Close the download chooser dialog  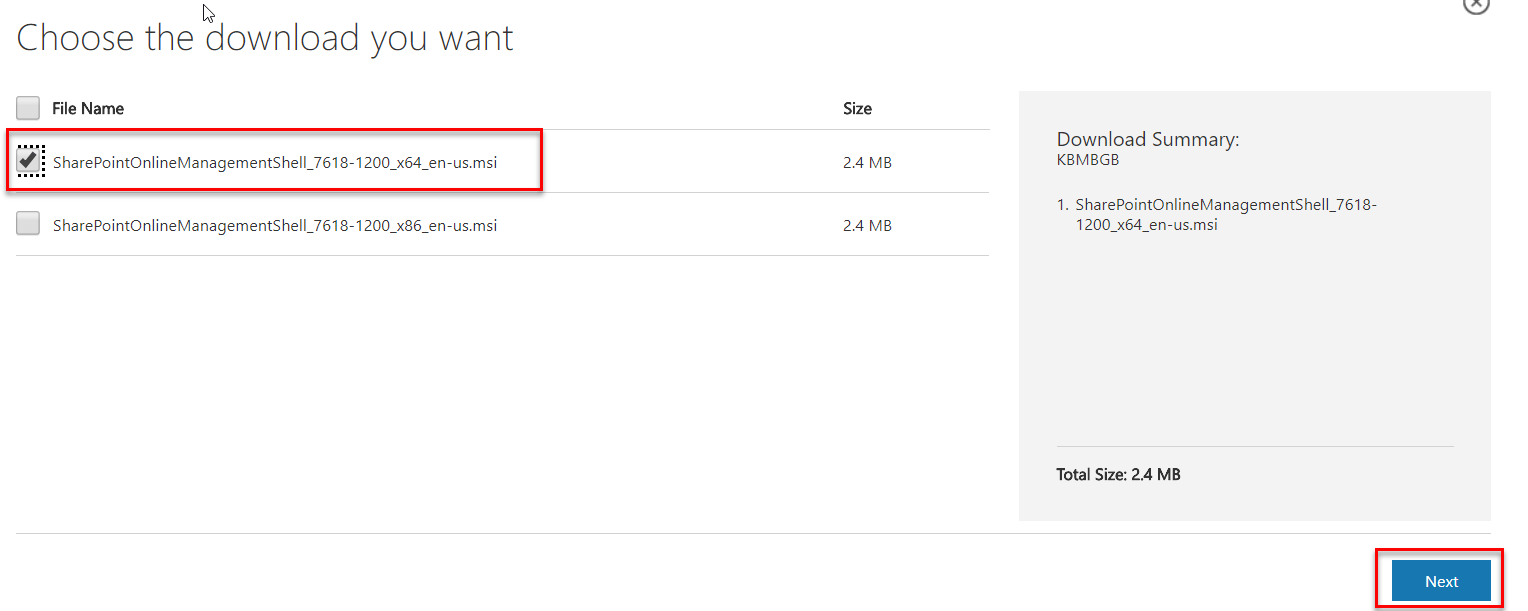[x=1477, y=5]
